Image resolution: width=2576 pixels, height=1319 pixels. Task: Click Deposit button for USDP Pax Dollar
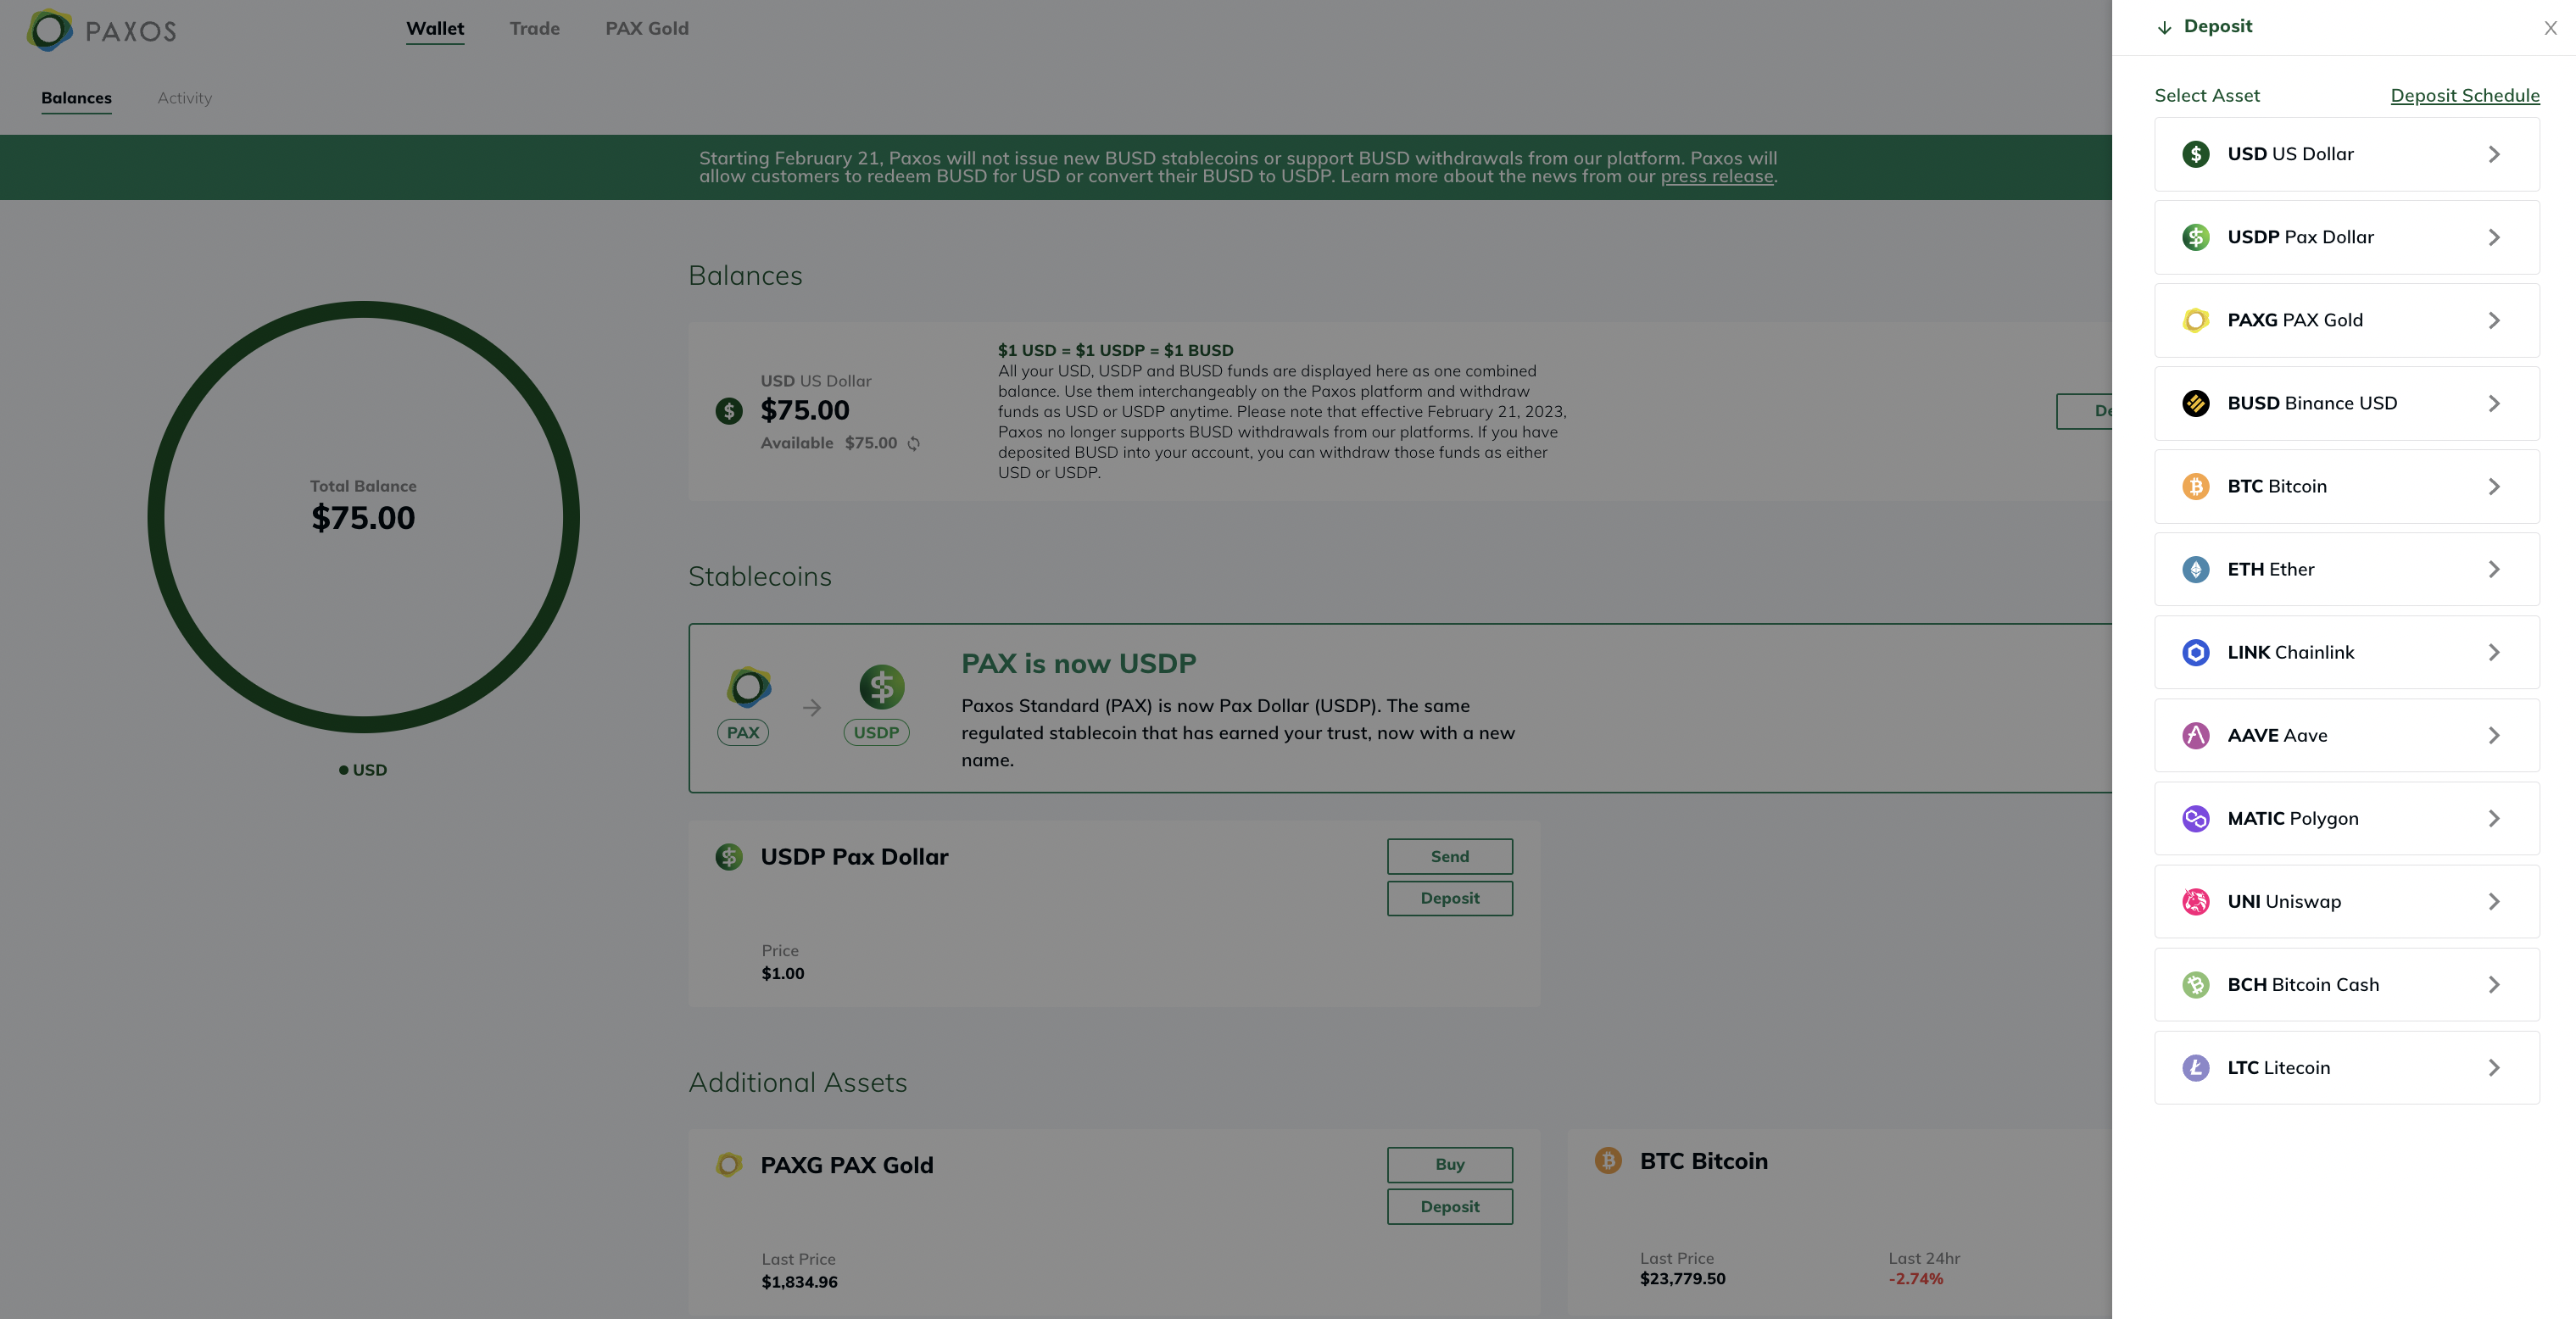click(x=1449, y=898)
